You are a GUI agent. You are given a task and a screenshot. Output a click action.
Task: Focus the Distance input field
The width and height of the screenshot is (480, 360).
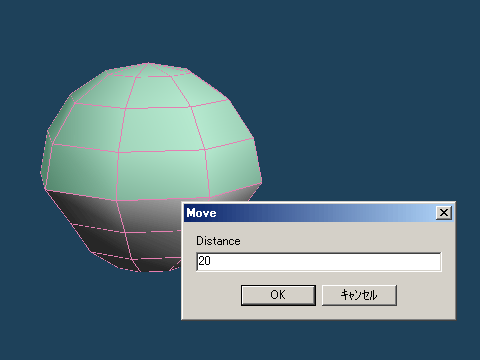[319, 262]
